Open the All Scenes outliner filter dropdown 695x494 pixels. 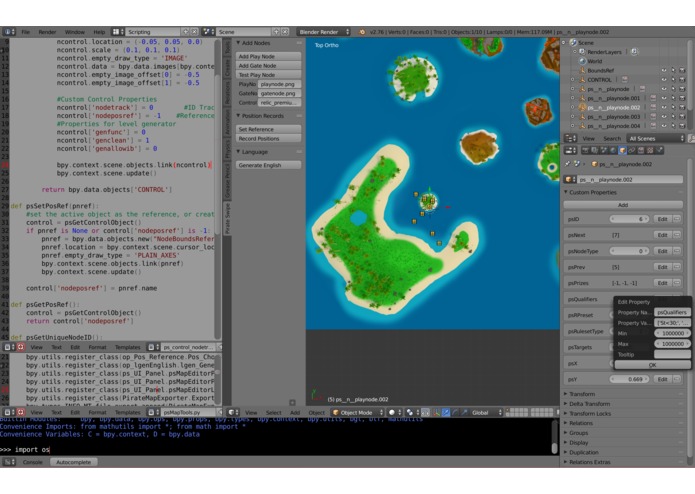(656, 139)
